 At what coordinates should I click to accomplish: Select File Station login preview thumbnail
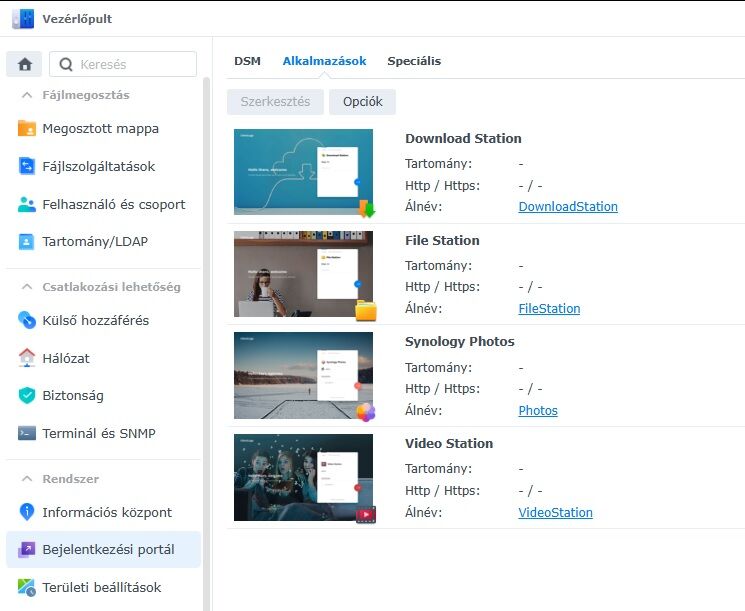coord(303,274)
